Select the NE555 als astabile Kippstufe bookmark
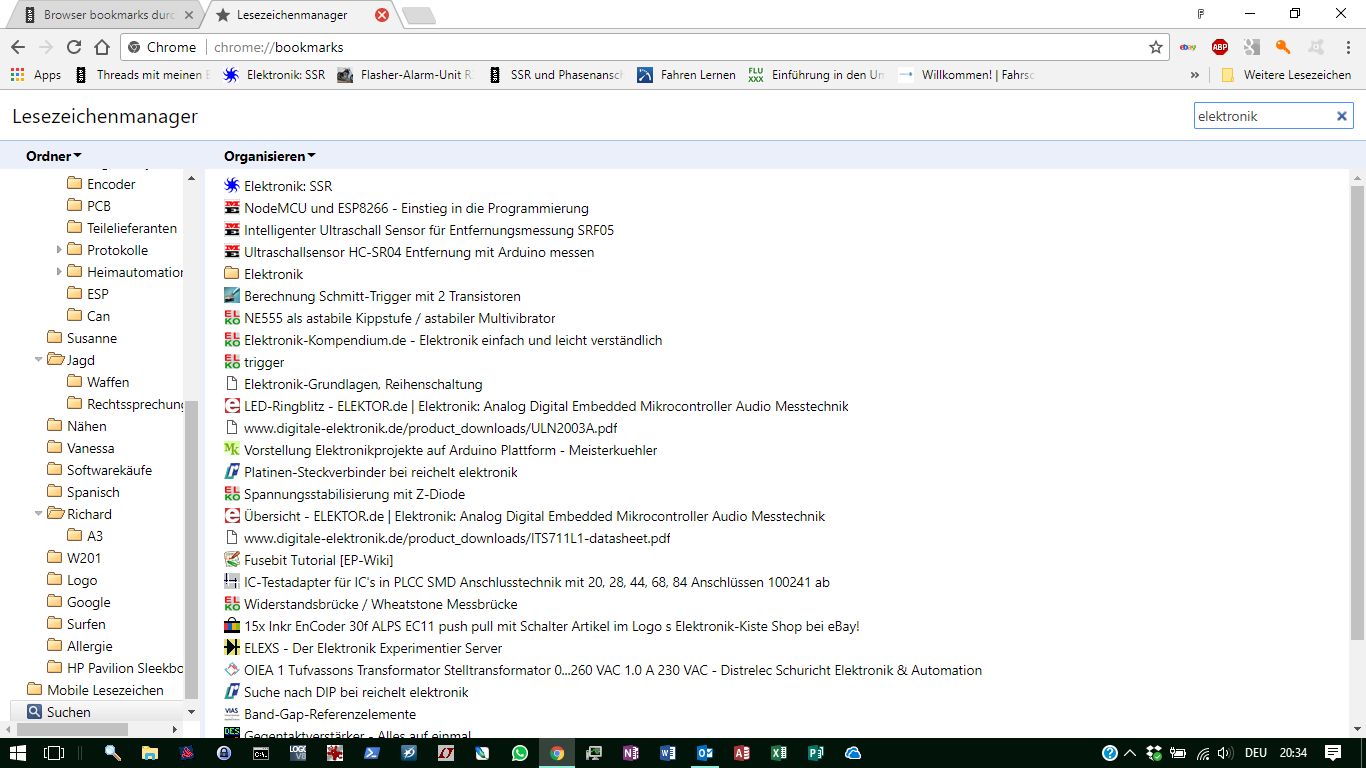This screenshot has height=768, width=1366. [390, 318]
